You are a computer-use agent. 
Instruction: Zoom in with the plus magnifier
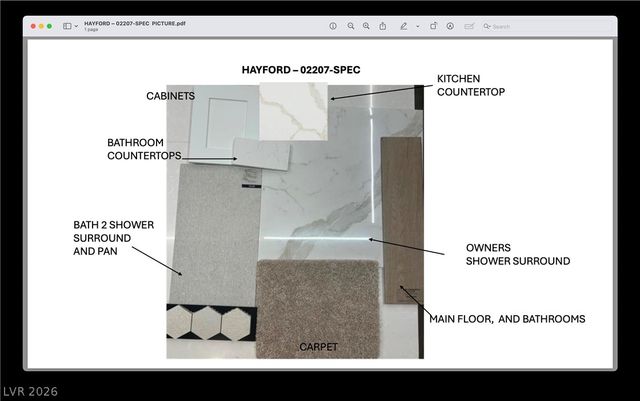366,26
